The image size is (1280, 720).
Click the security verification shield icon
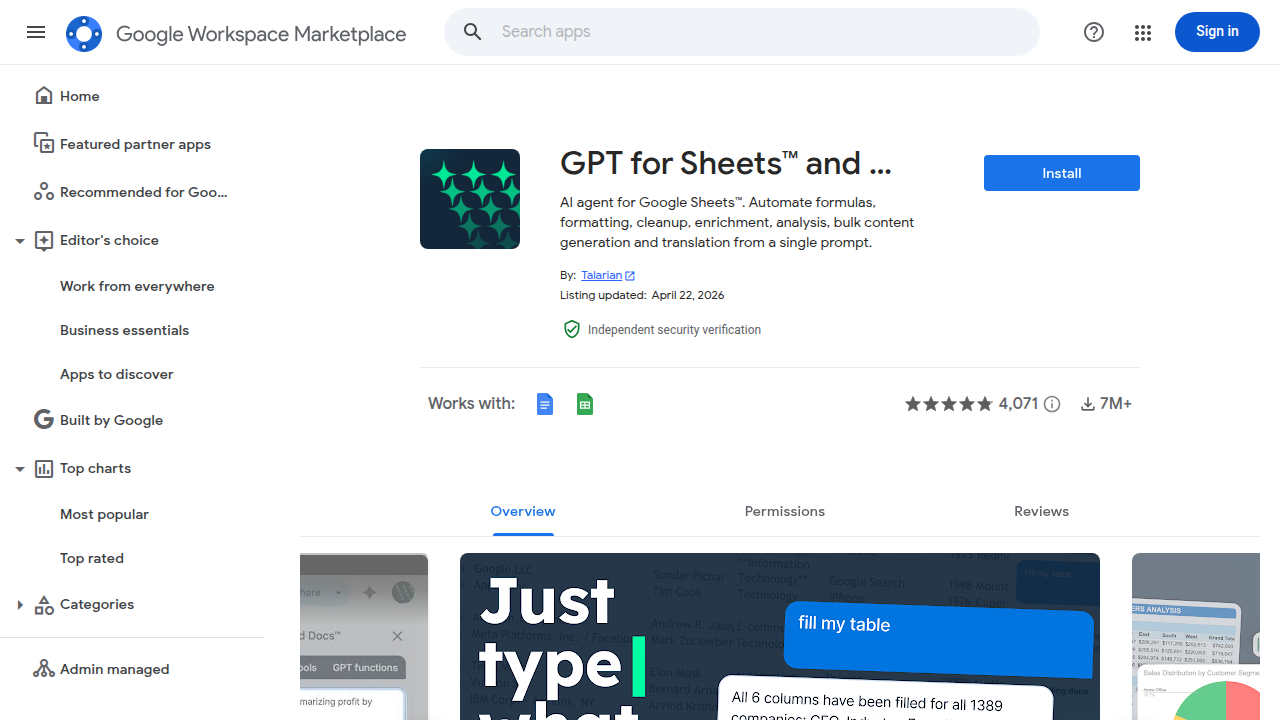click(x=571, y=329)
